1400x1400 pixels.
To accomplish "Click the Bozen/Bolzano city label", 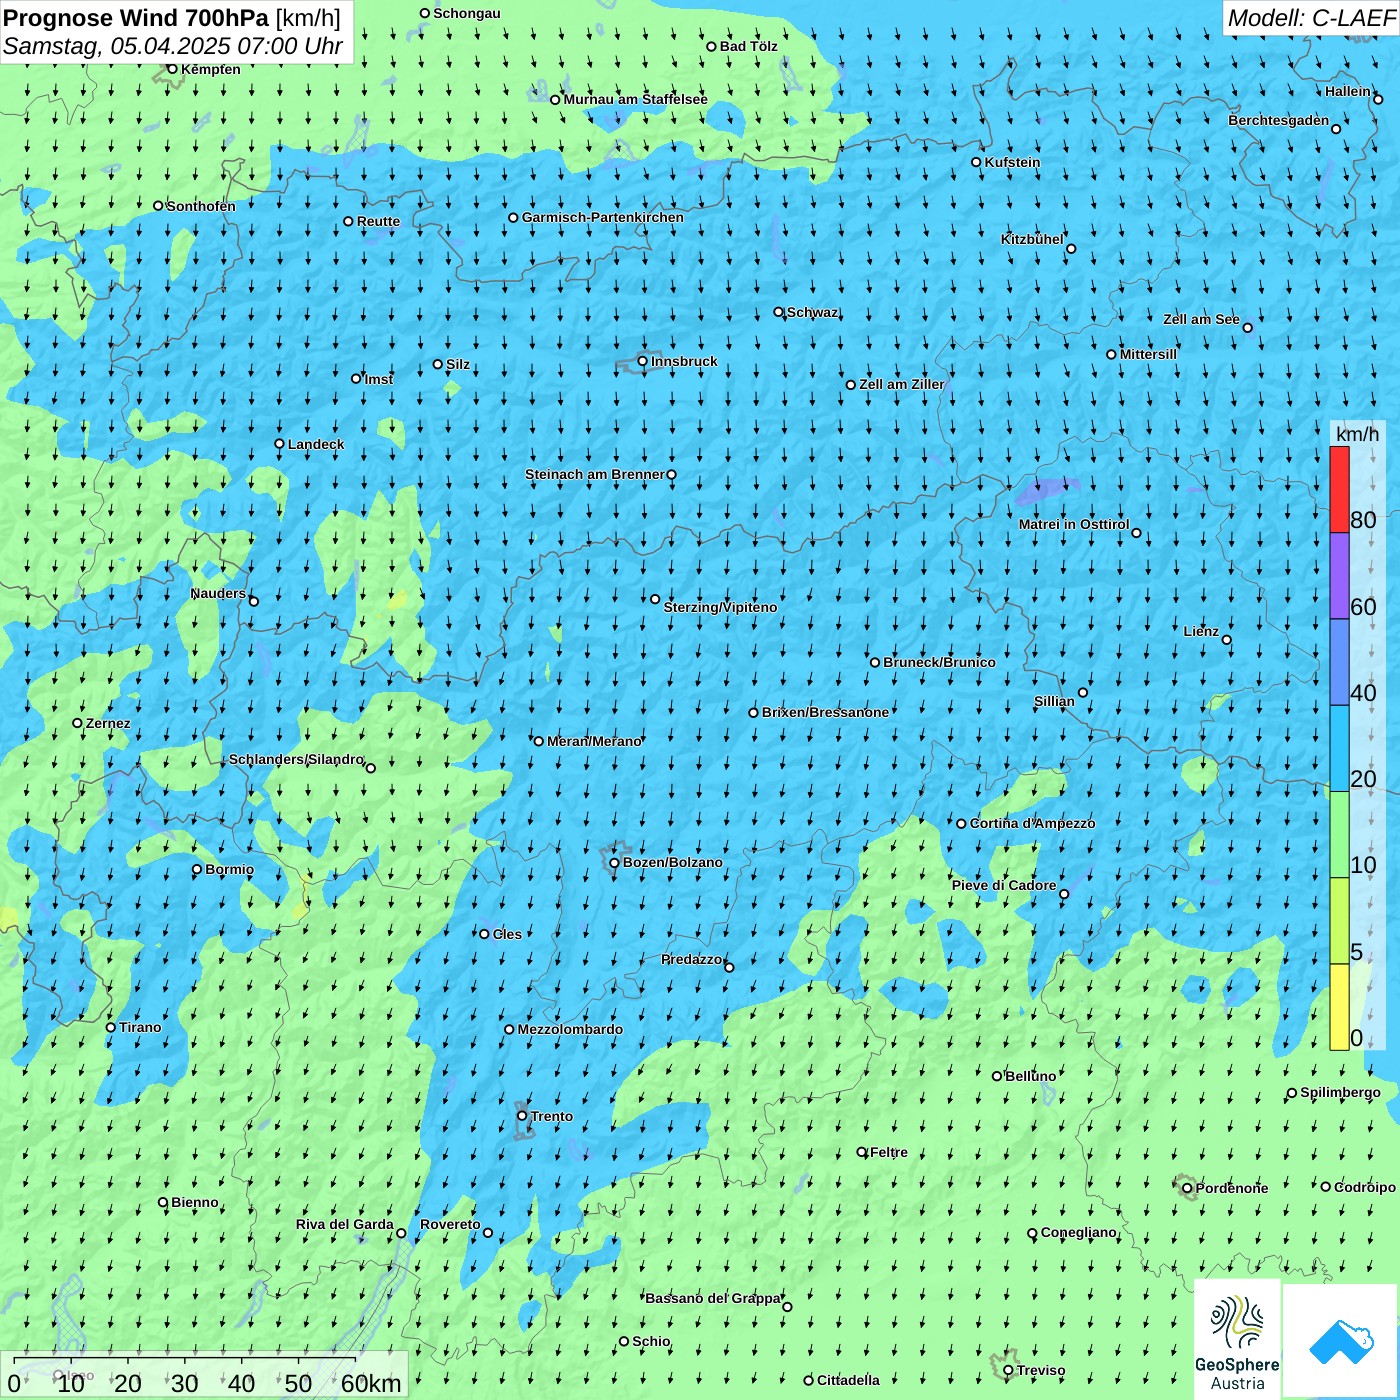I will pyautogui.click(x=672, y=862).
